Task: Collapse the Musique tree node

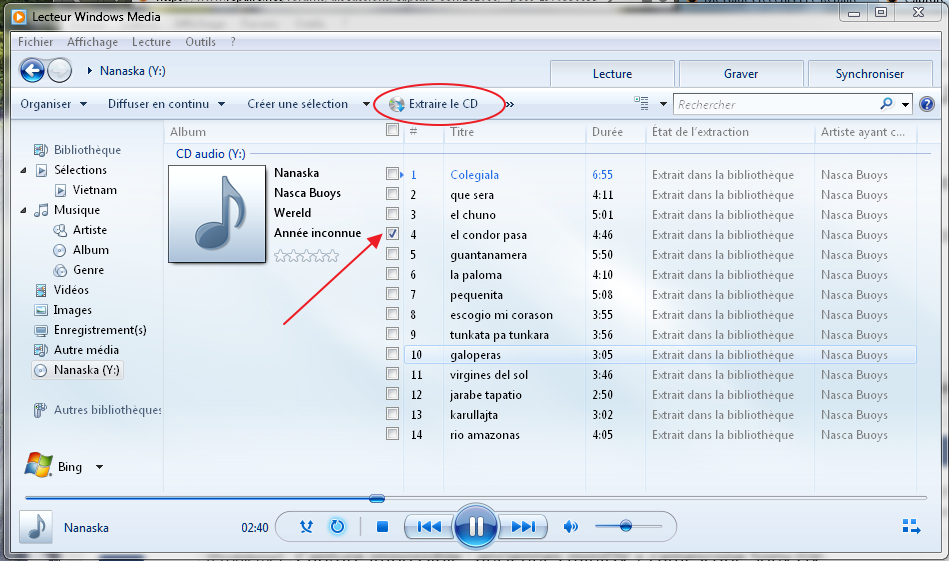Action: tap(23, 210)
